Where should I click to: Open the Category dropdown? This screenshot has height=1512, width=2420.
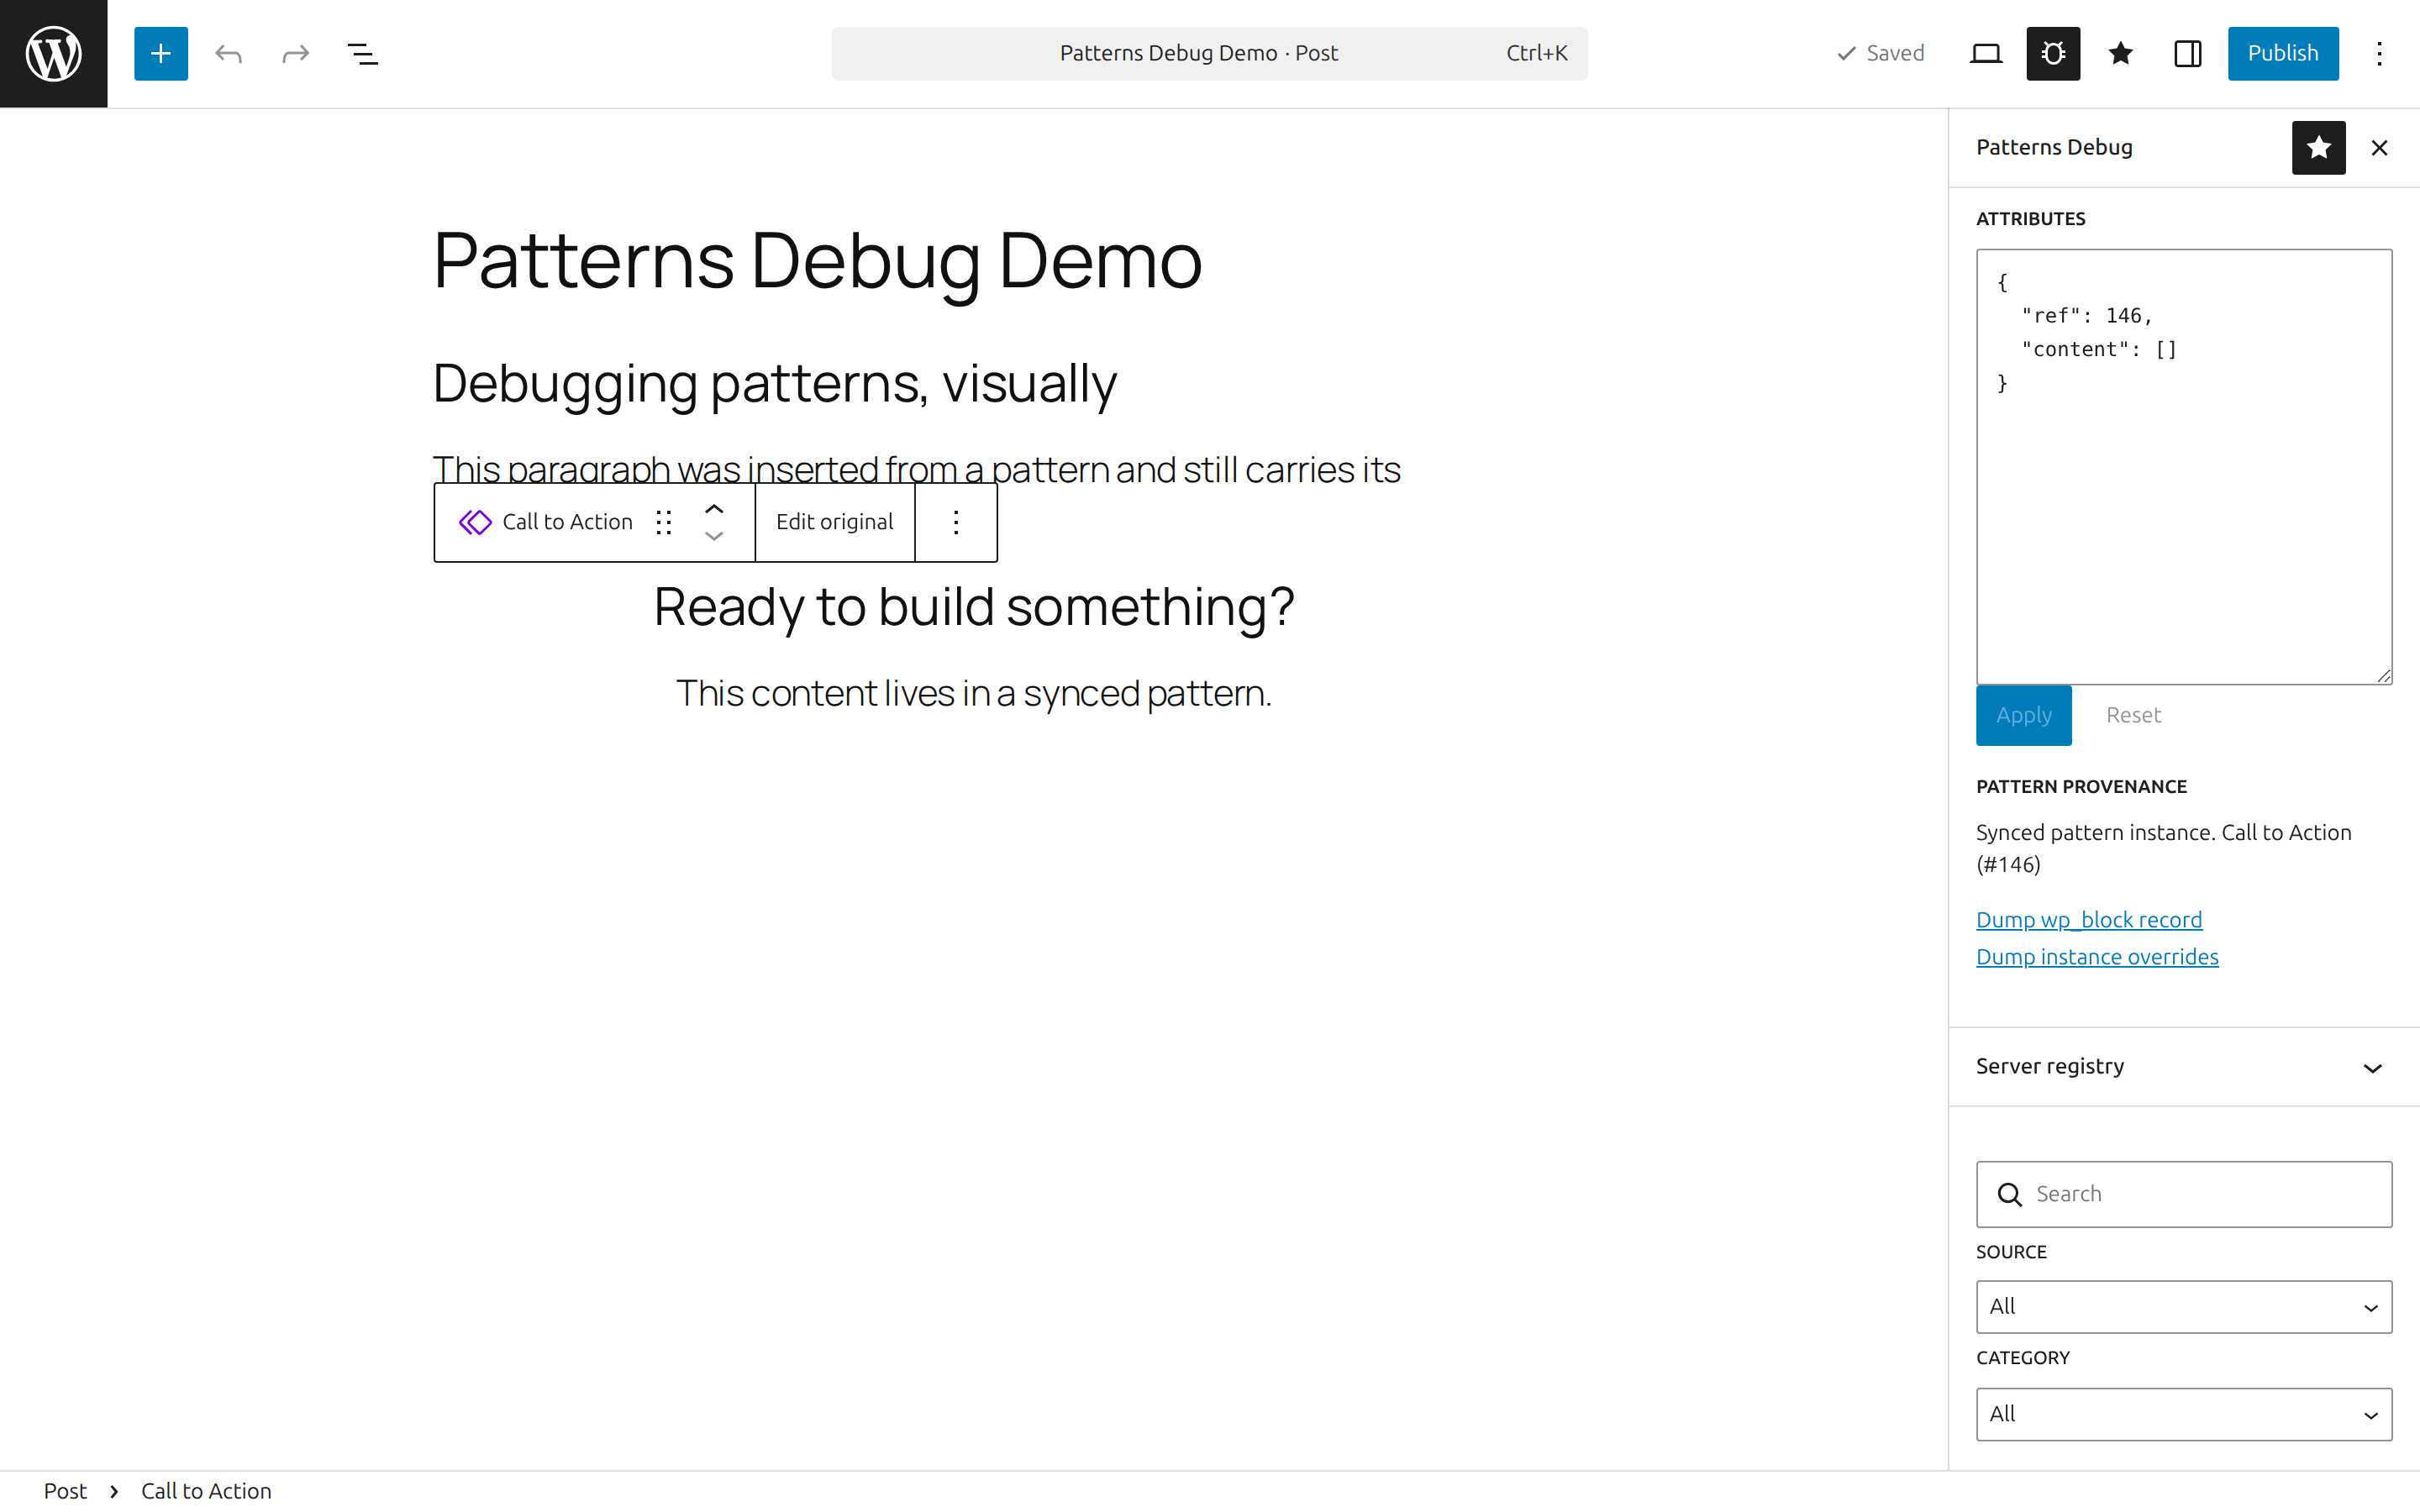coord(2183,1414)
